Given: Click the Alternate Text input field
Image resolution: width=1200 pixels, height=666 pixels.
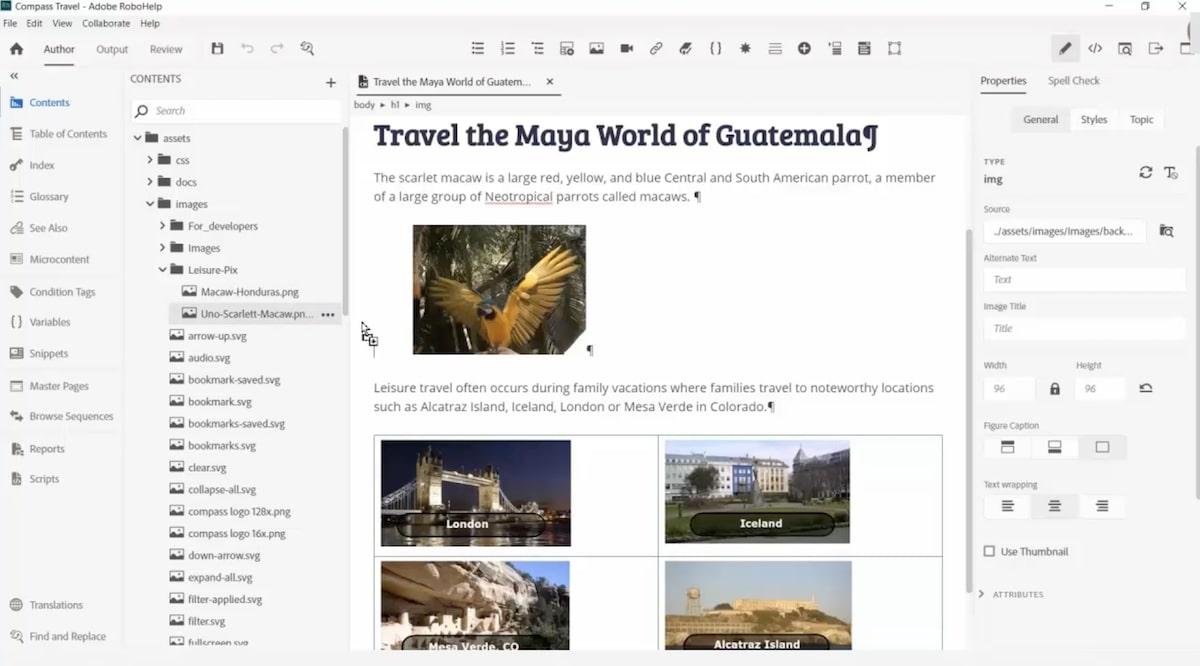Looking at the screenshot, I should [x=1084, y=280].
